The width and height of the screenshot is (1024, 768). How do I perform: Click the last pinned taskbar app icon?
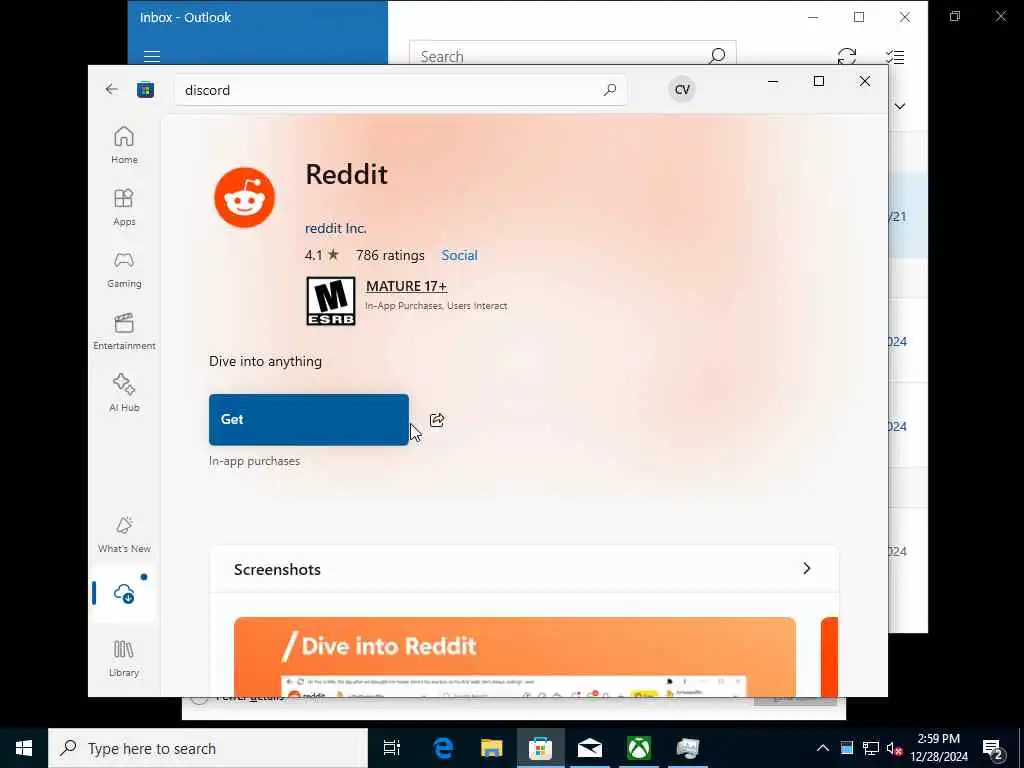pos(687,748)
